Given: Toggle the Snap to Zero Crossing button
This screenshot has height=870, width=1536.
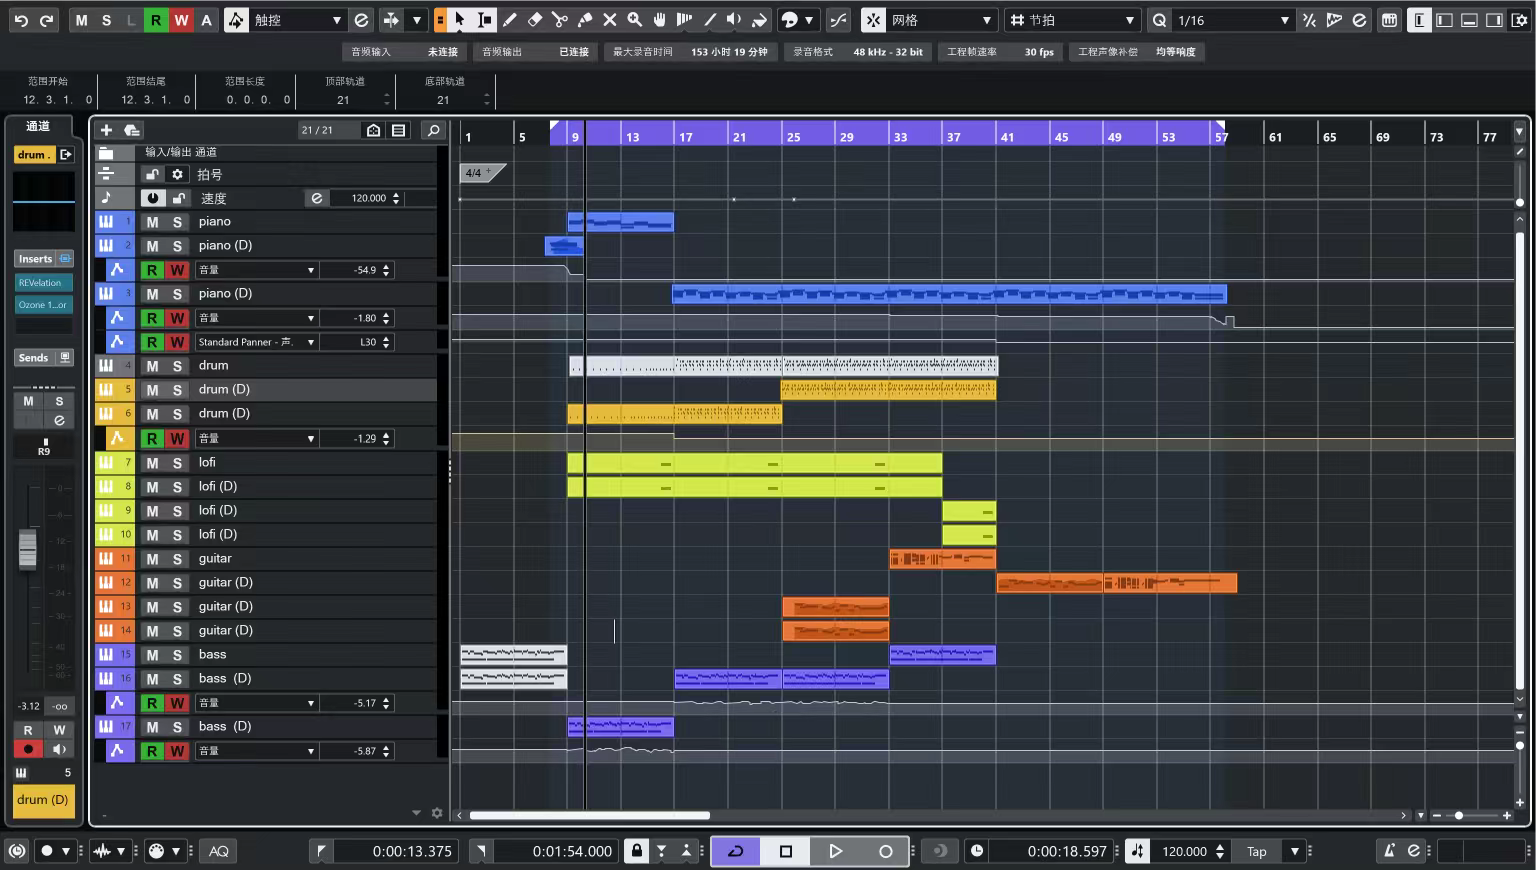Looking at the screenshot, I should 838,20.
